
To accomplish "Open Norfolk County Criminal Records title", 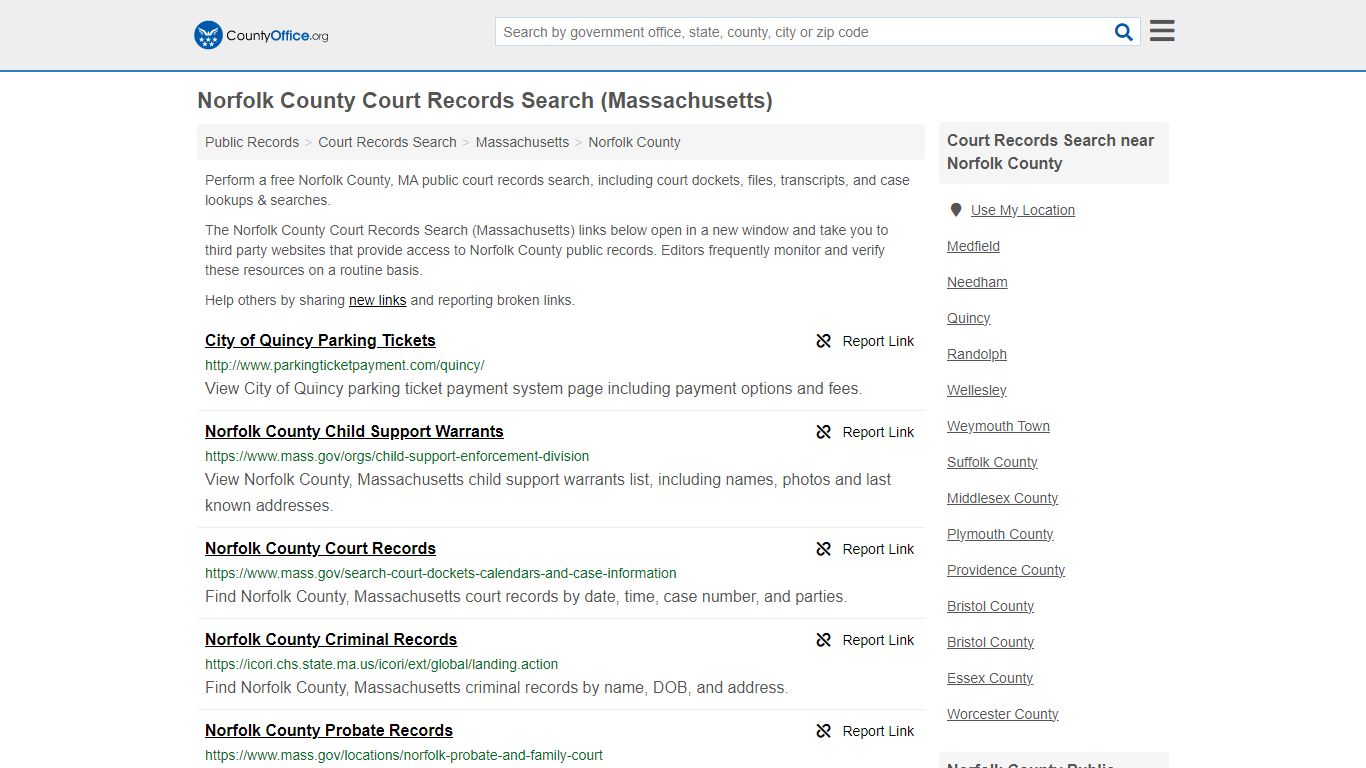I will pyautogui.click(x=331, y=639).
